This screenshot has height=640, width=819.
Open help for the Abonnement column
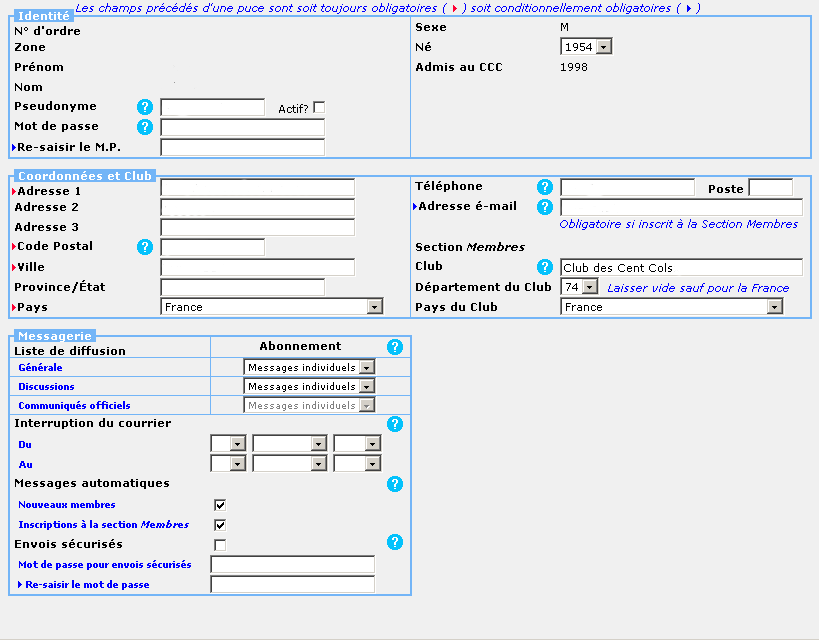click(395, 347)
